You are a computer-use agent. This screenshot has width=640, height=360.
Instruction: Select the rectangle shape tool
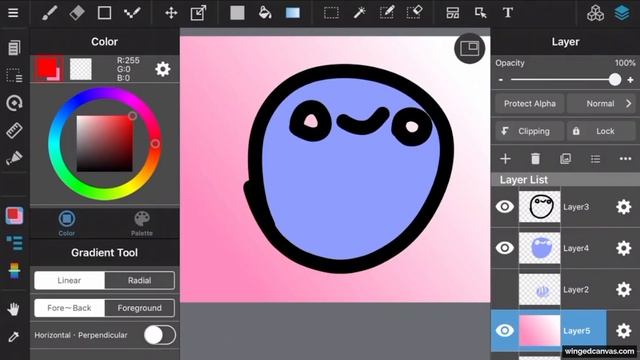point(104,13)
